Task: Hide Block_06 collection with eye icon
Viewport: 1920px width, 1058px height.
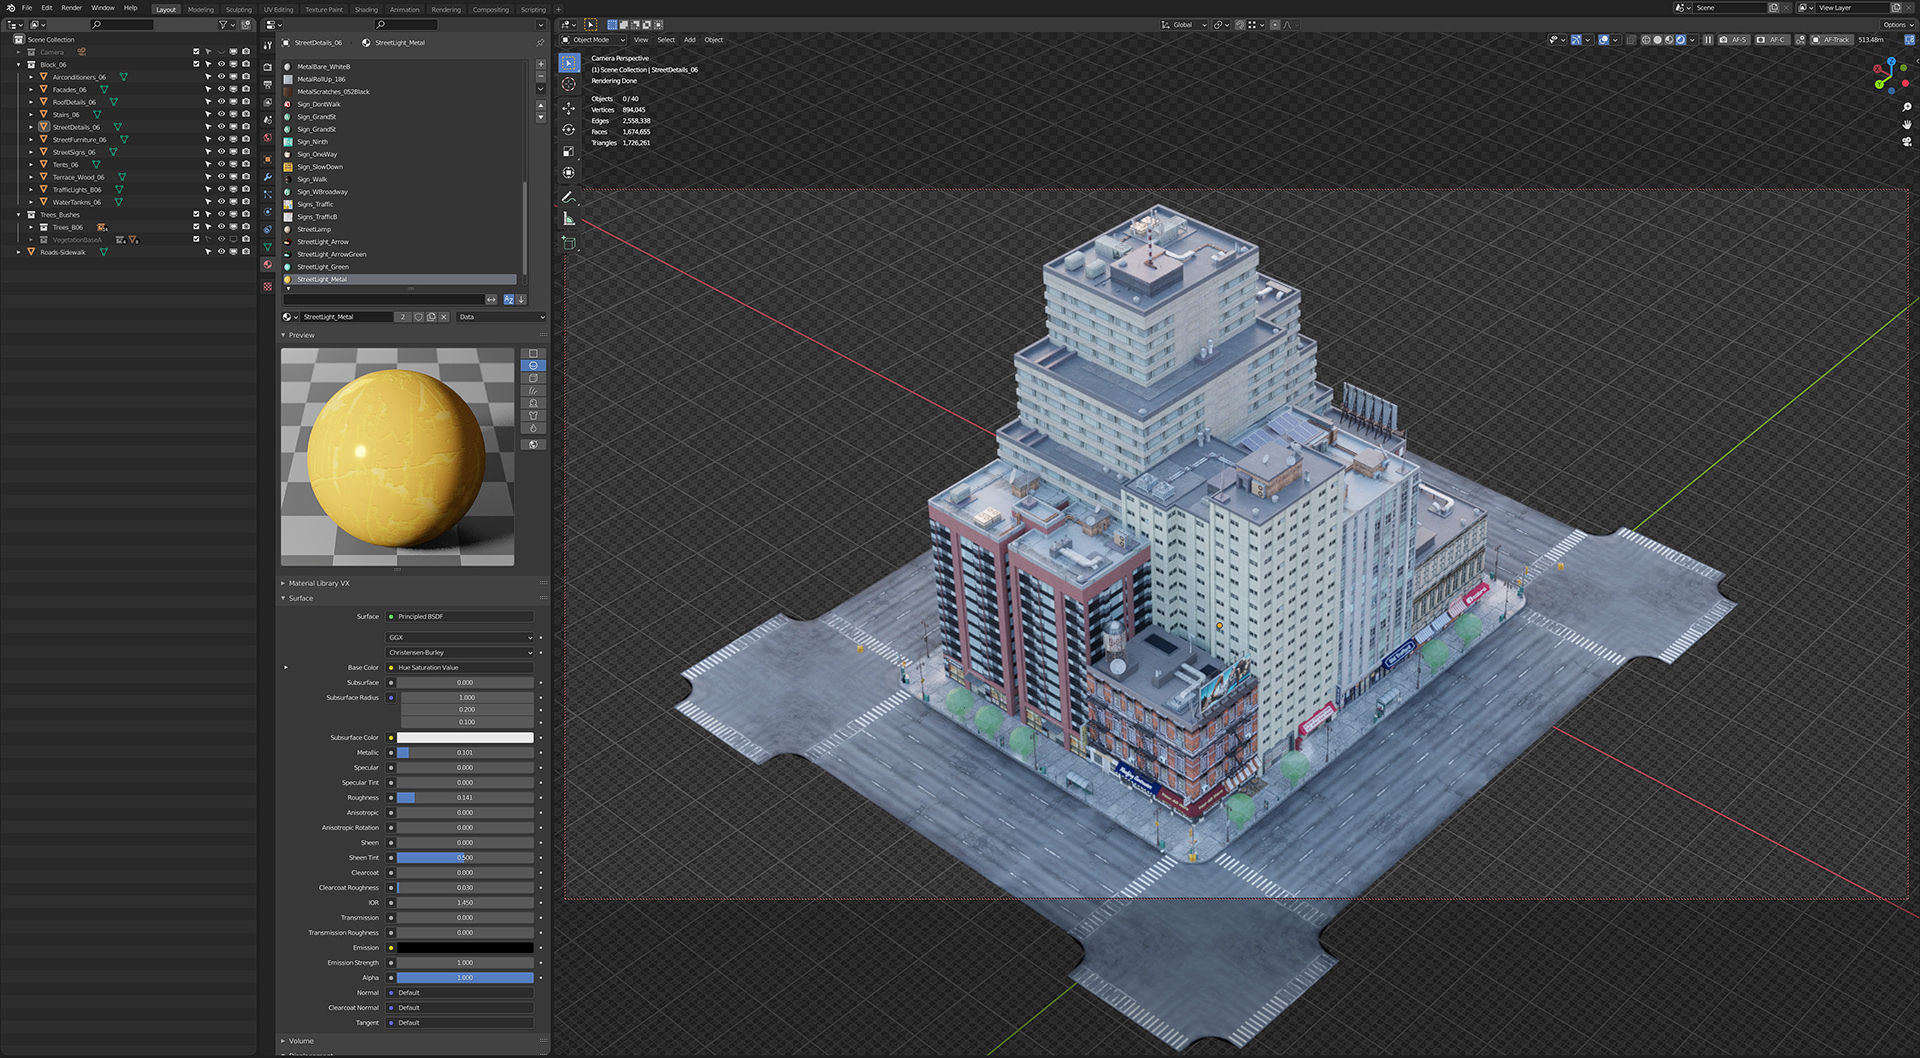Action: click(x=221, y=64)
